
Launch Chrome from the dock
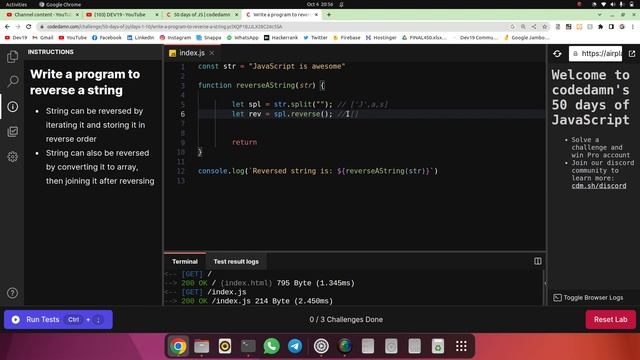[x=178, y=346]
